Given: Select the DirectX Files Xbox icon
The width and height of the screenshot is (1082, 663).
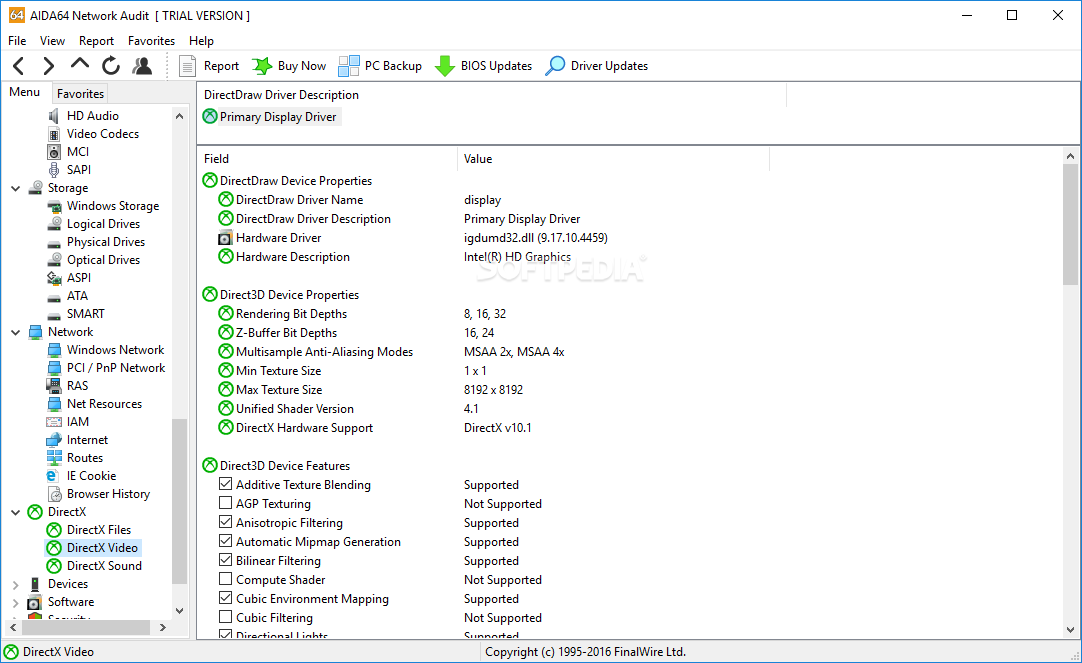Looking at the screenshot, I should point(54,530).
